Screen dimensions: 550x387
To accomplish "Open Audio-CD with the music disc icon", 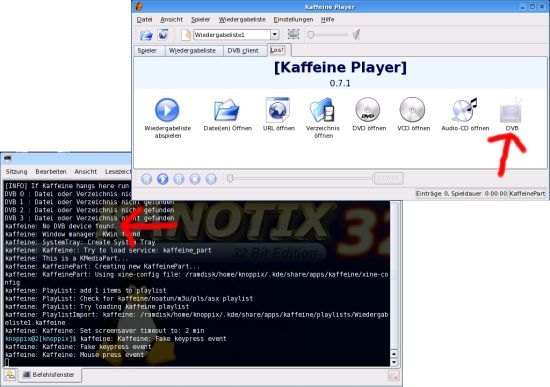I will point(464,109).
